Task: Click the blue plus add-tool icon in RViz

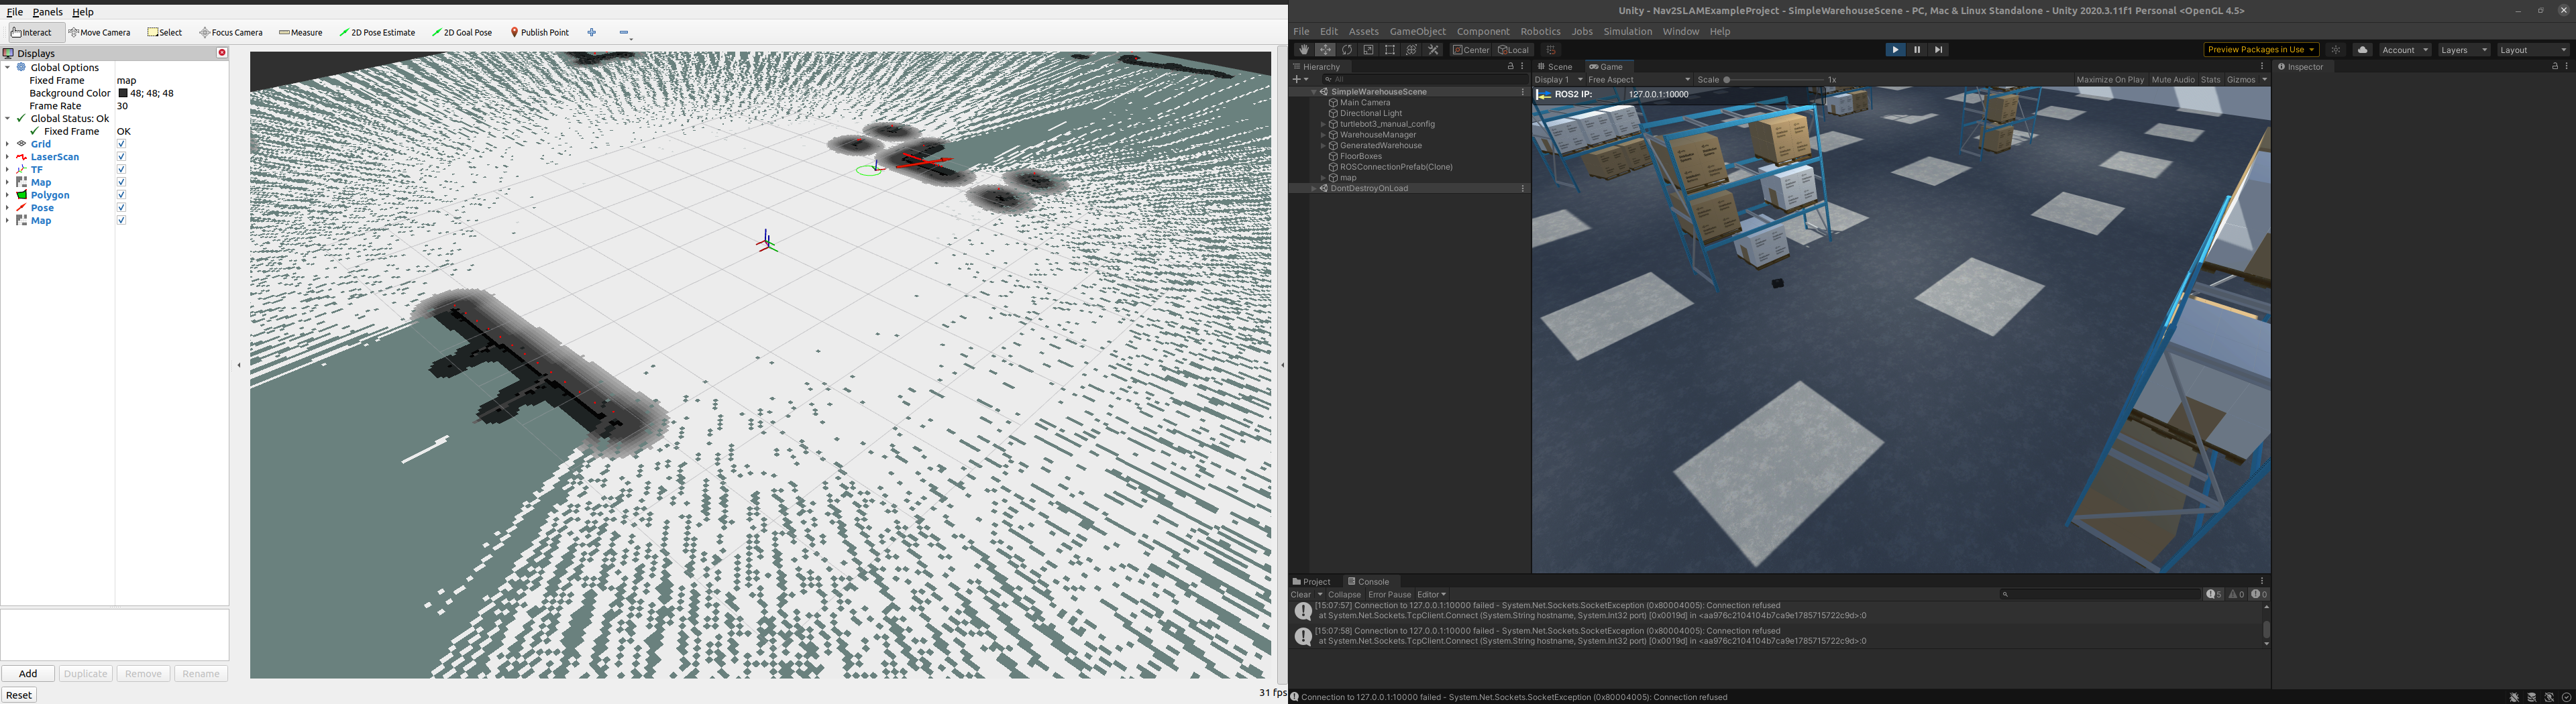Action: pyautogui.click(x=592, y=32)
